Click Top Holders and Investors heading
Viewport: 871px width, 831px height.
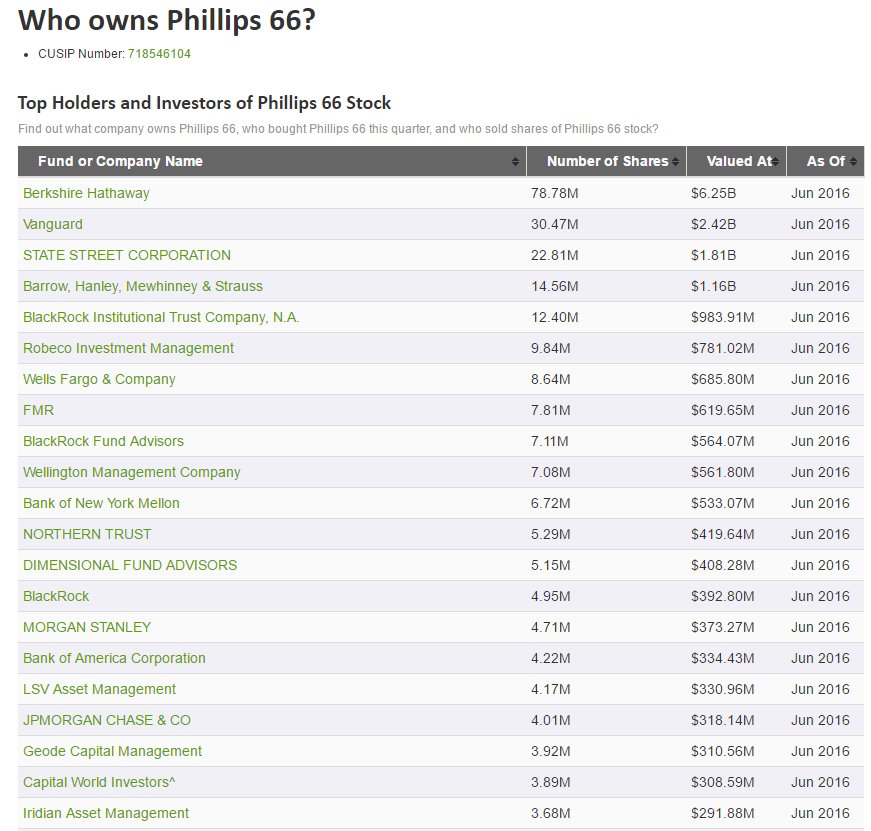(x=204, y=103)
